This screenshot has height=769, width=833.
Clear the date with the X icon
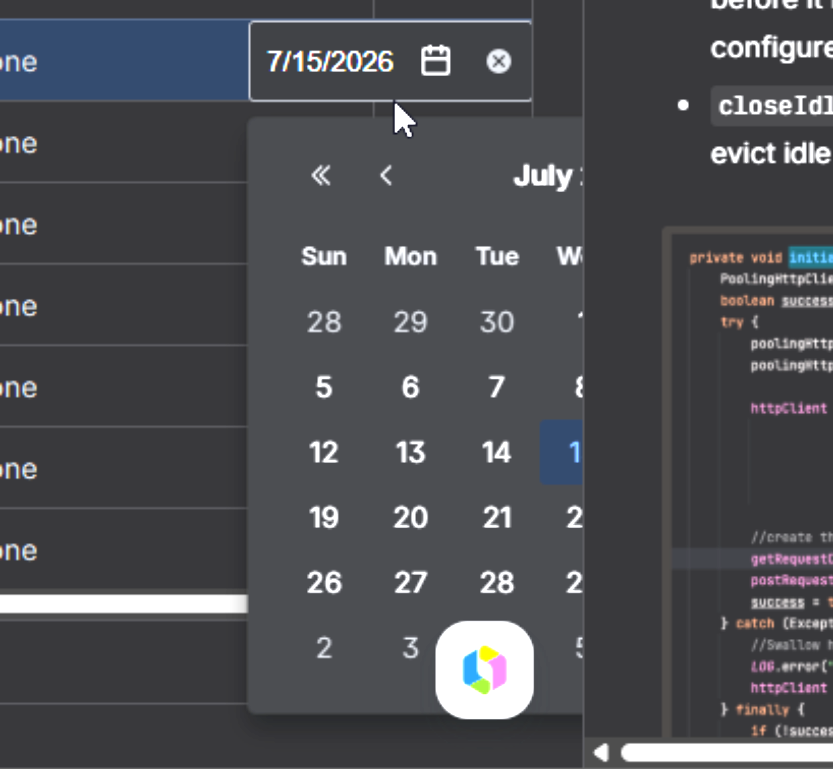point(498,61)
